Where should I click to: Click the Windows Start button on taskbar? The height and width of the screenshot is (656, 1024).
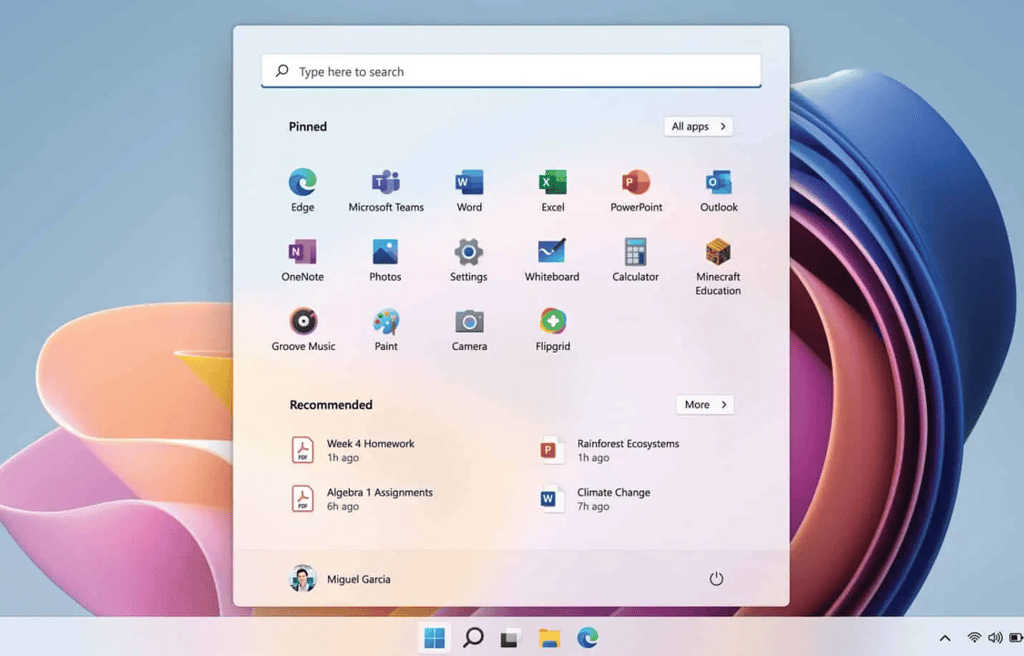(434, 638)
